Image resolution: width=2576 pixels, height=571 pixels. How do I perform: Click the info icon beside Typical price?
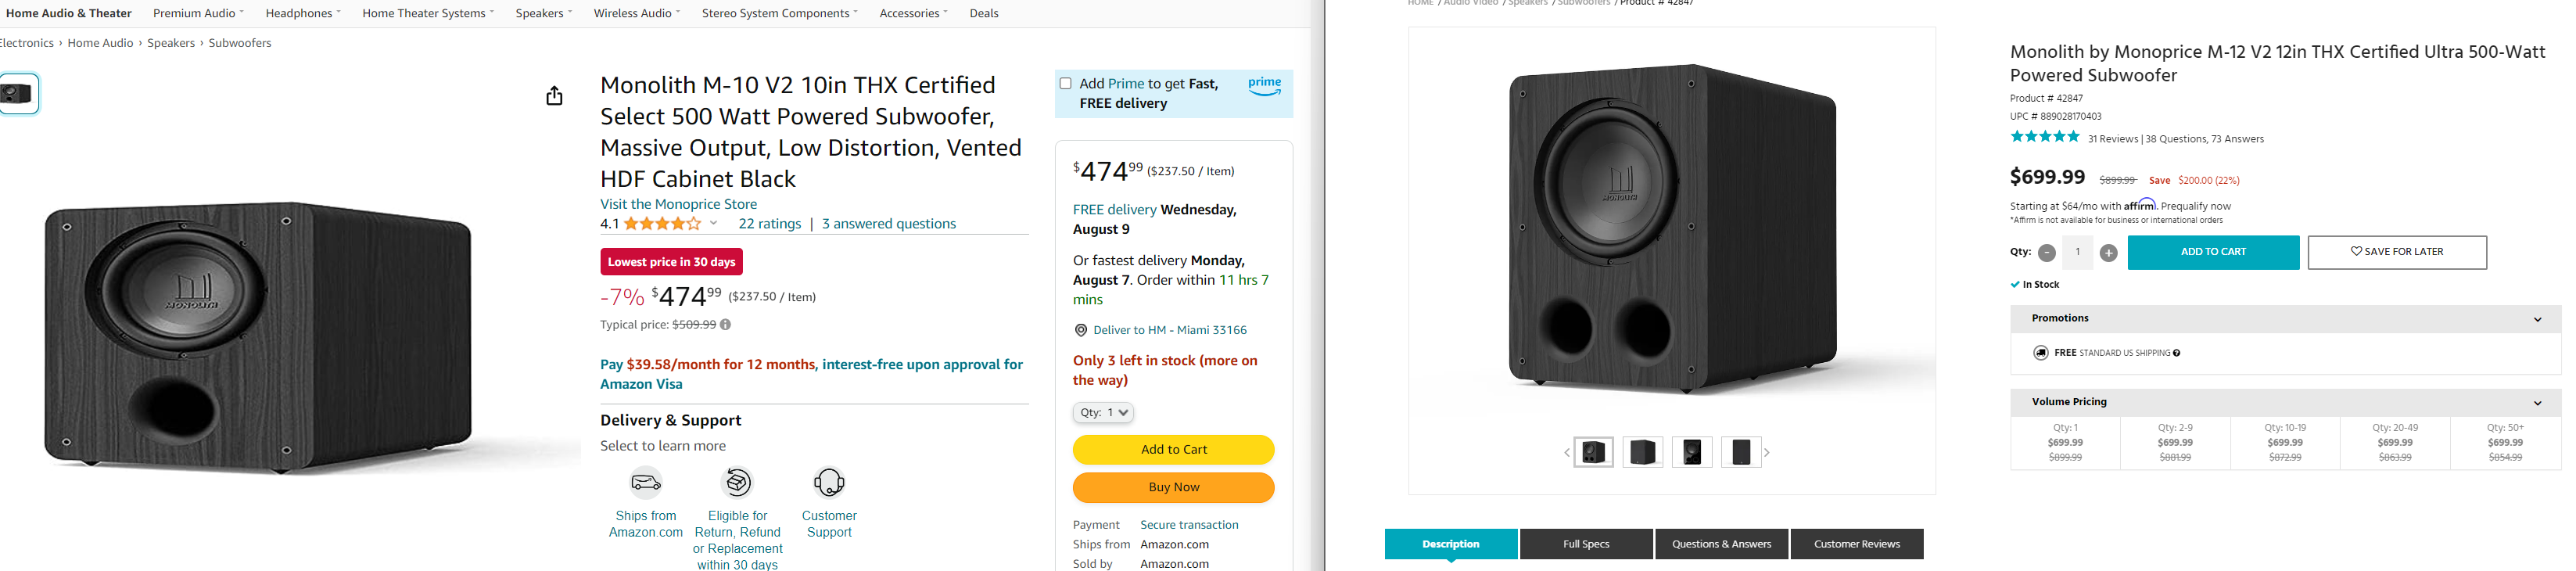pyautogui.click(x=726, y=325)
